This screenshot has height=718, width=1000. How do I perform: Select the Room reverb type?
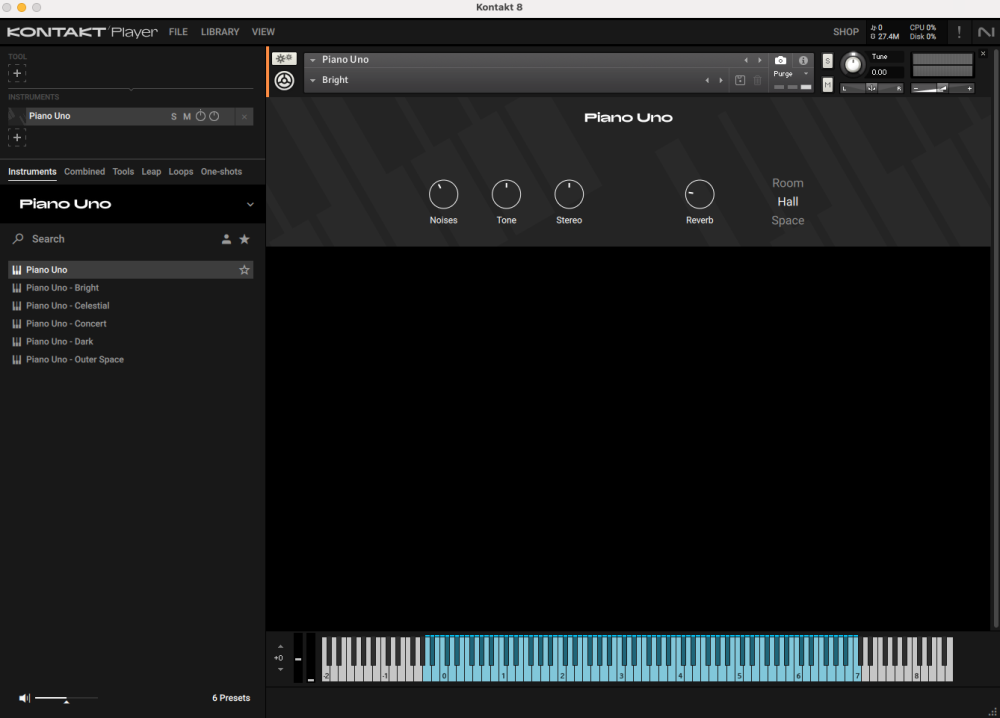(788, 183)
